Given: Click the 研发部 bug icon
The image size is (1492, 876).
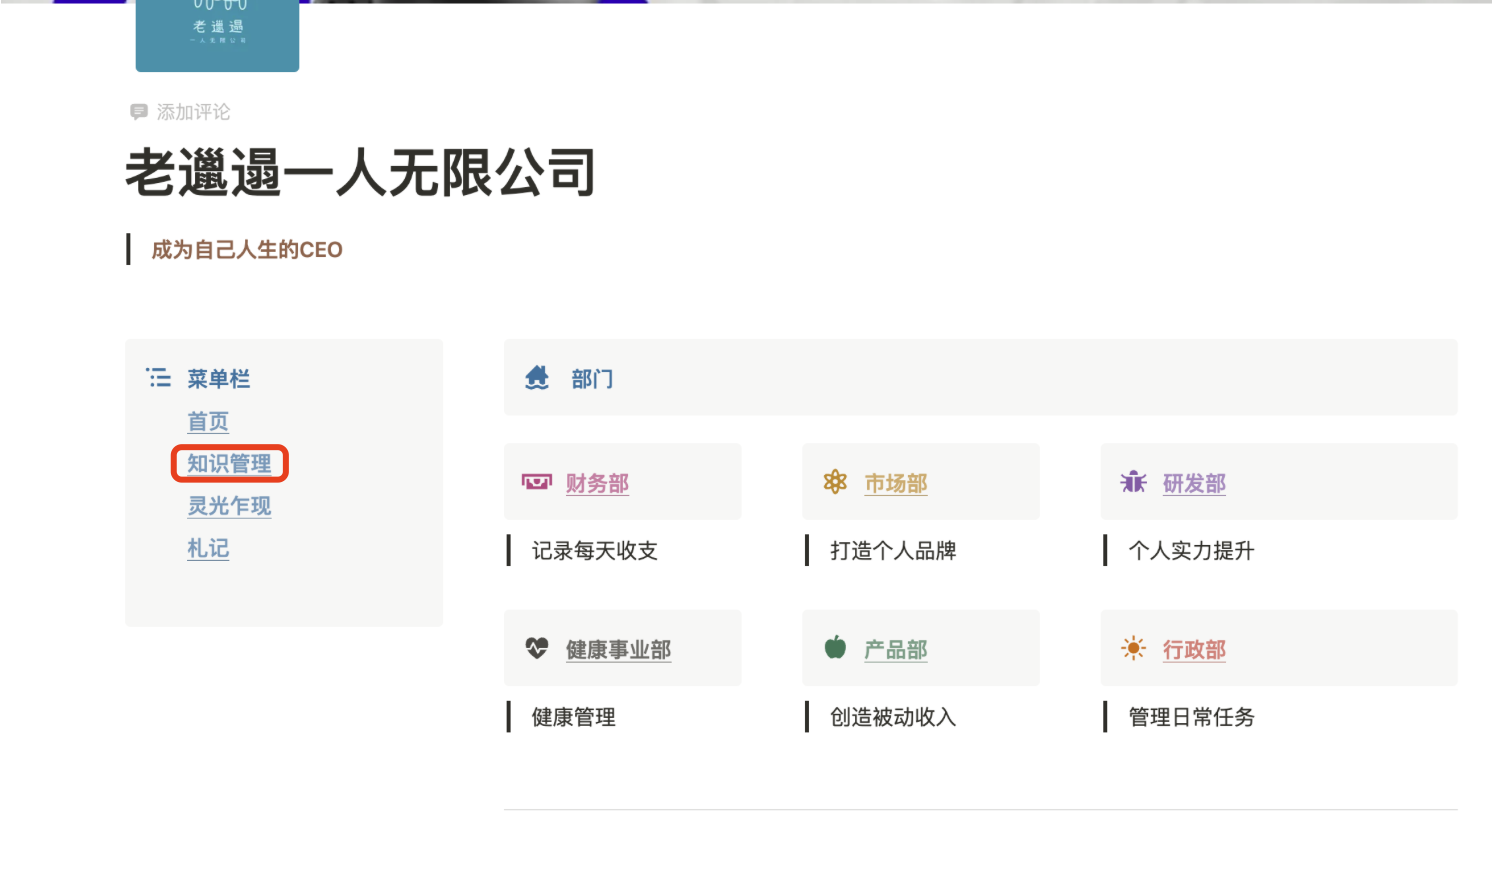Looking at the screenshot, I should click(1133, 482).
